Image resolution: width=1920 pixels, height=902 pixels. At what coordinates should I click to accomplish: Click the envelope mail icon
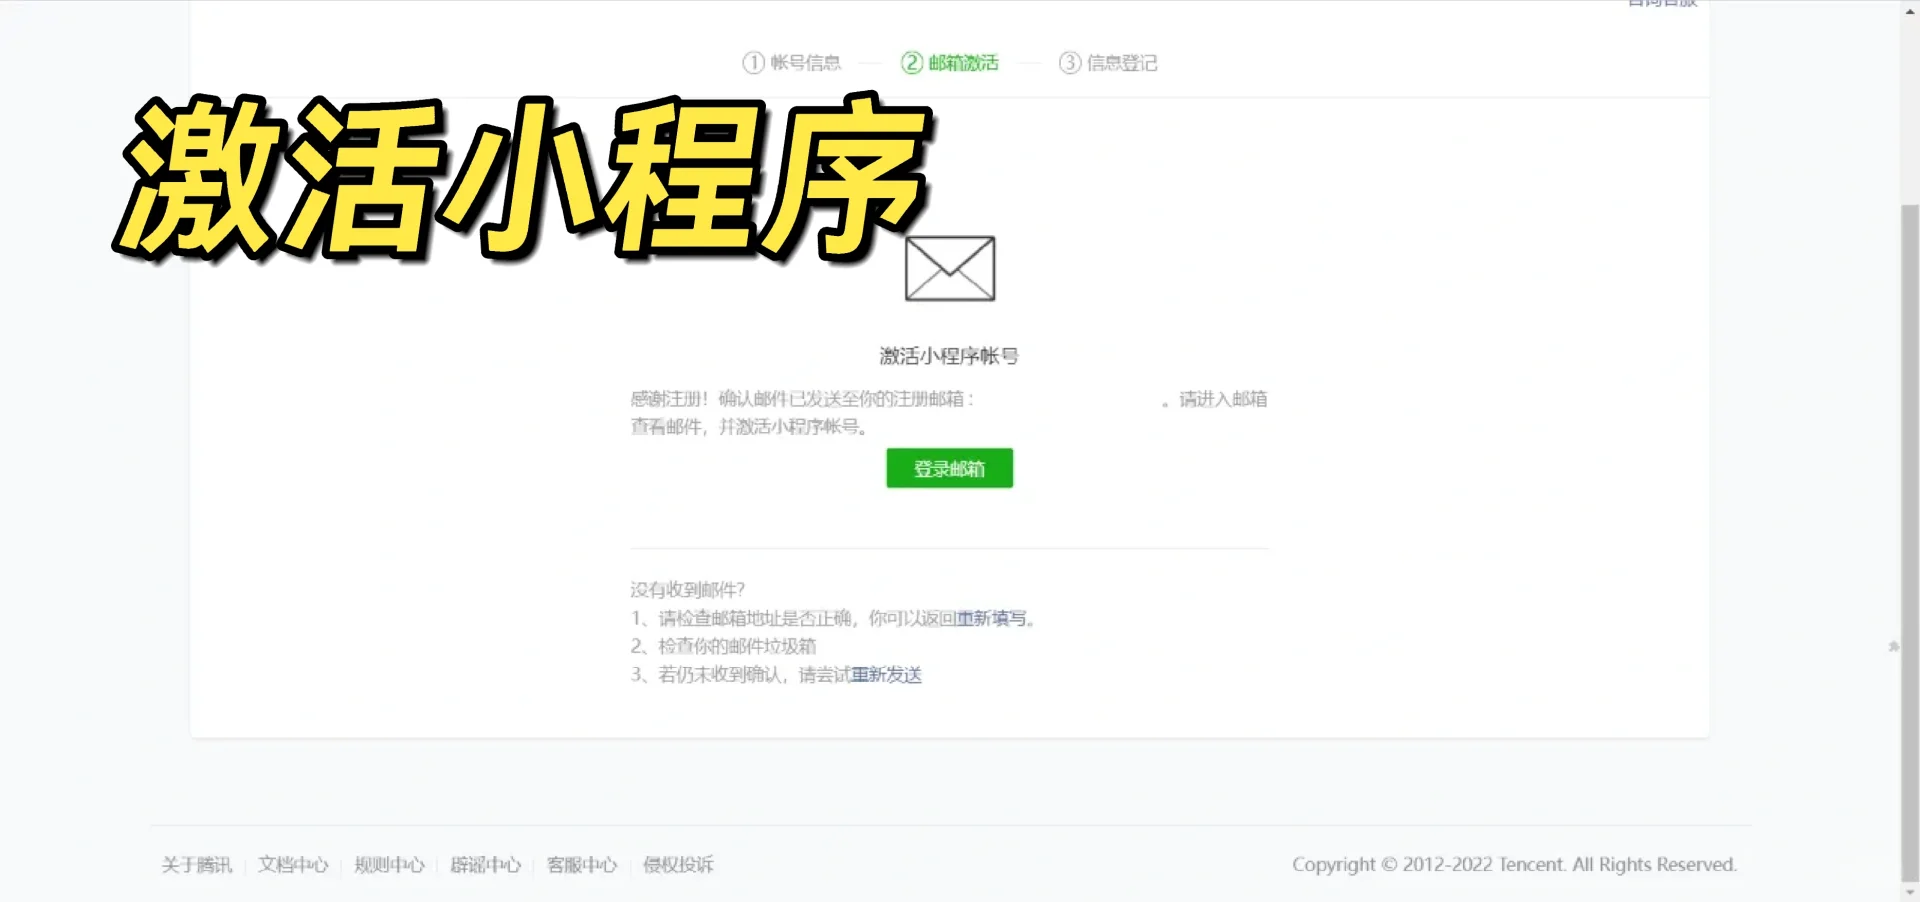(x=949, y=268)
